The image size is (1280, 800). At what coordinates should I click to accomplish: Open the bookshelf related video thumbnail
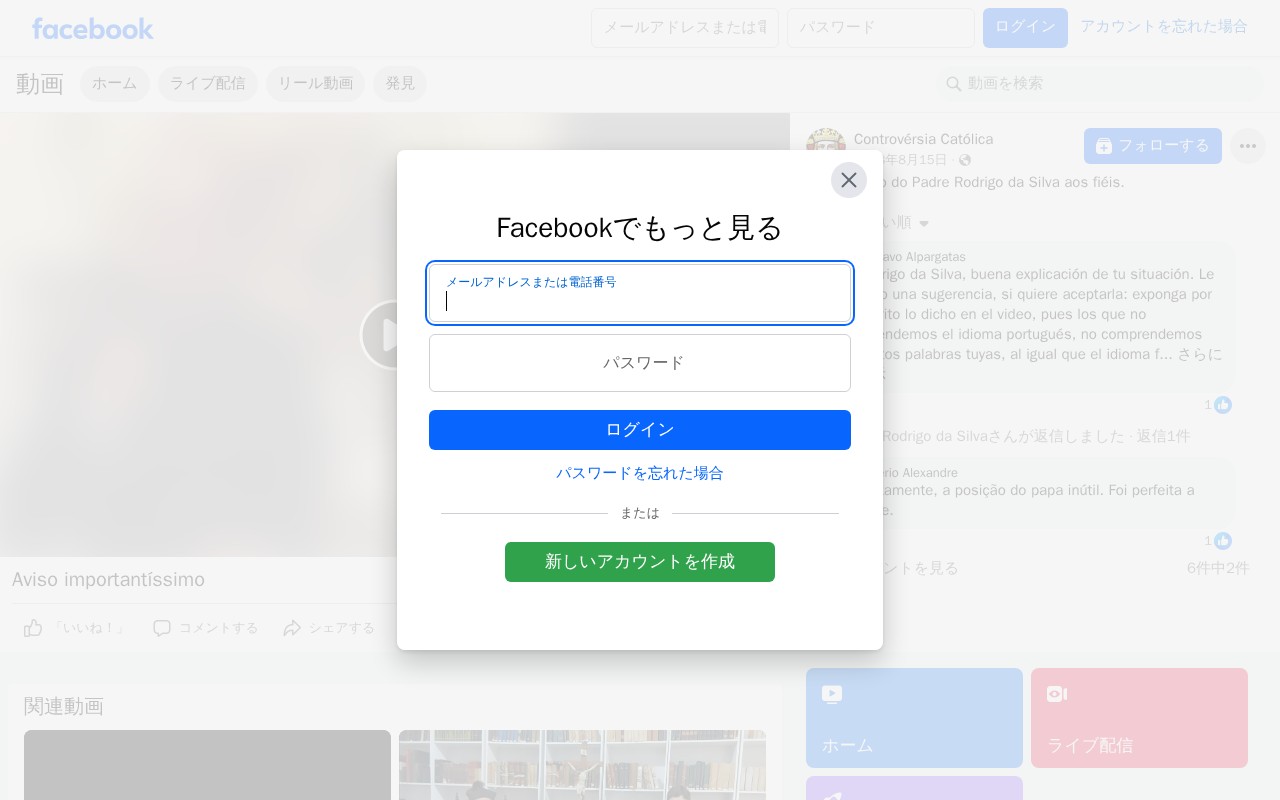click(x=582, y=765)
